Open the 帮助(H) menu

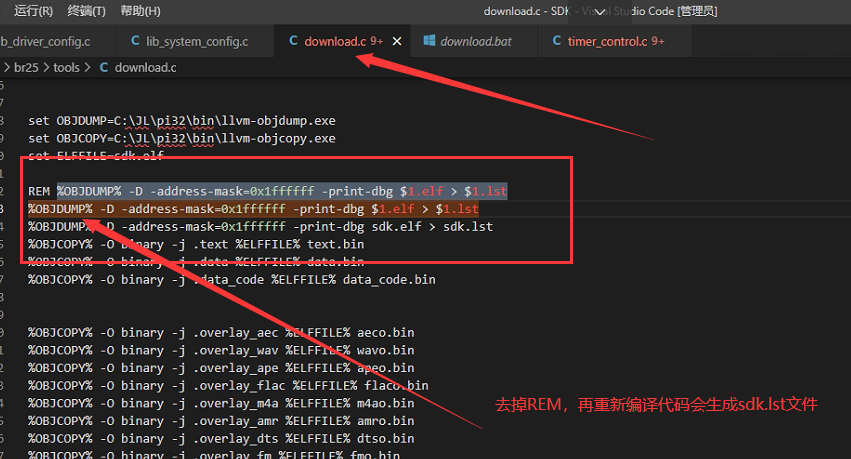(140, 11)
